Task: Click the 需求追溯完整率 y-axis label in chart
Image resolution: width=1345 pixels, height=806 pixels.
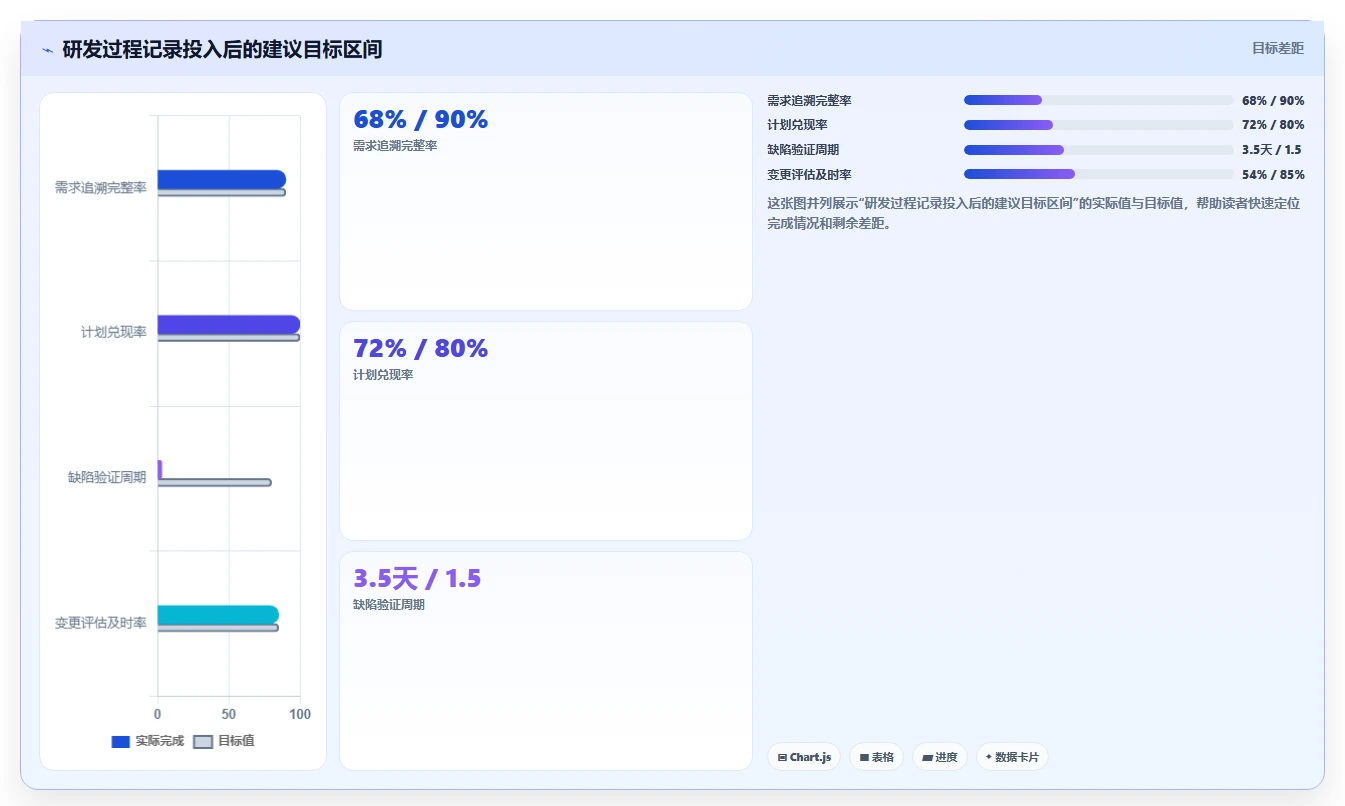Action: pyautogui.click(x=101, y=187)
